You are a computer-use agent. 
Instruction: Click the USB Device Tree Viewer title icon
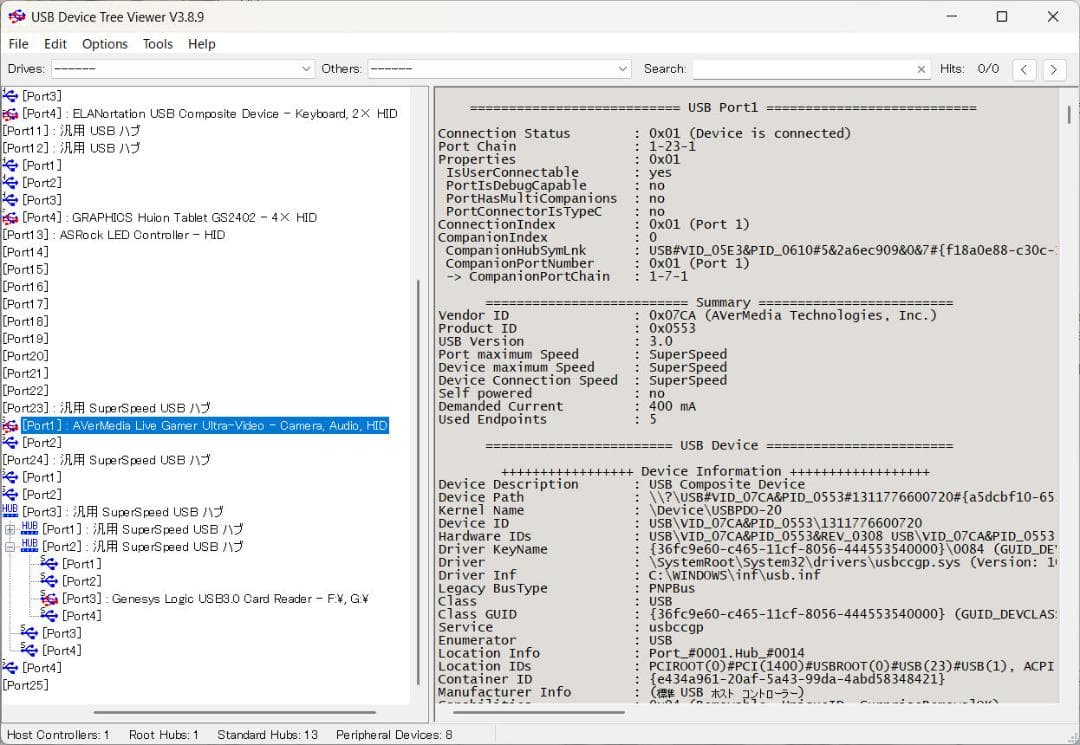(17, 17)
